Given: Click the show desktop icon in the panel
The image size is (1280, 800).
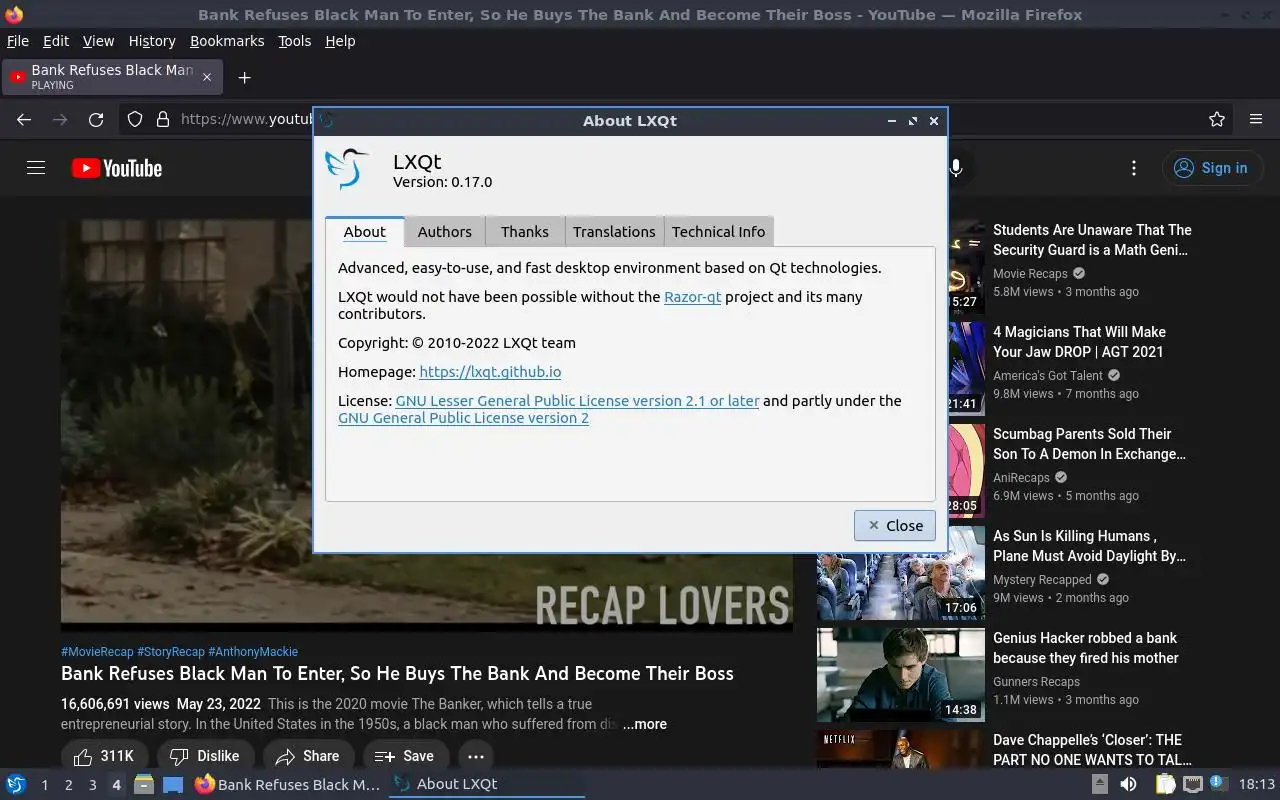Looking at the screenshot, I should pyautogui.click(x=173, y=784).
